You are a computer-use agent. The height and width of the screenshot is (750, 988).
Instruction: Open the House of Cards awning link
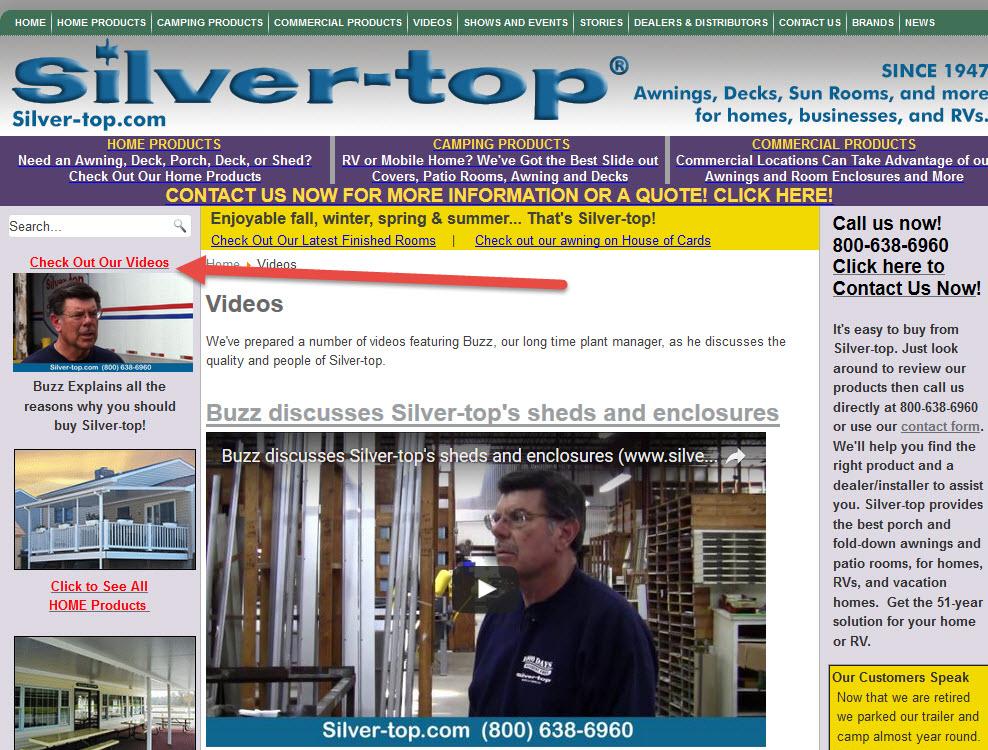click(x=592, y=240)
